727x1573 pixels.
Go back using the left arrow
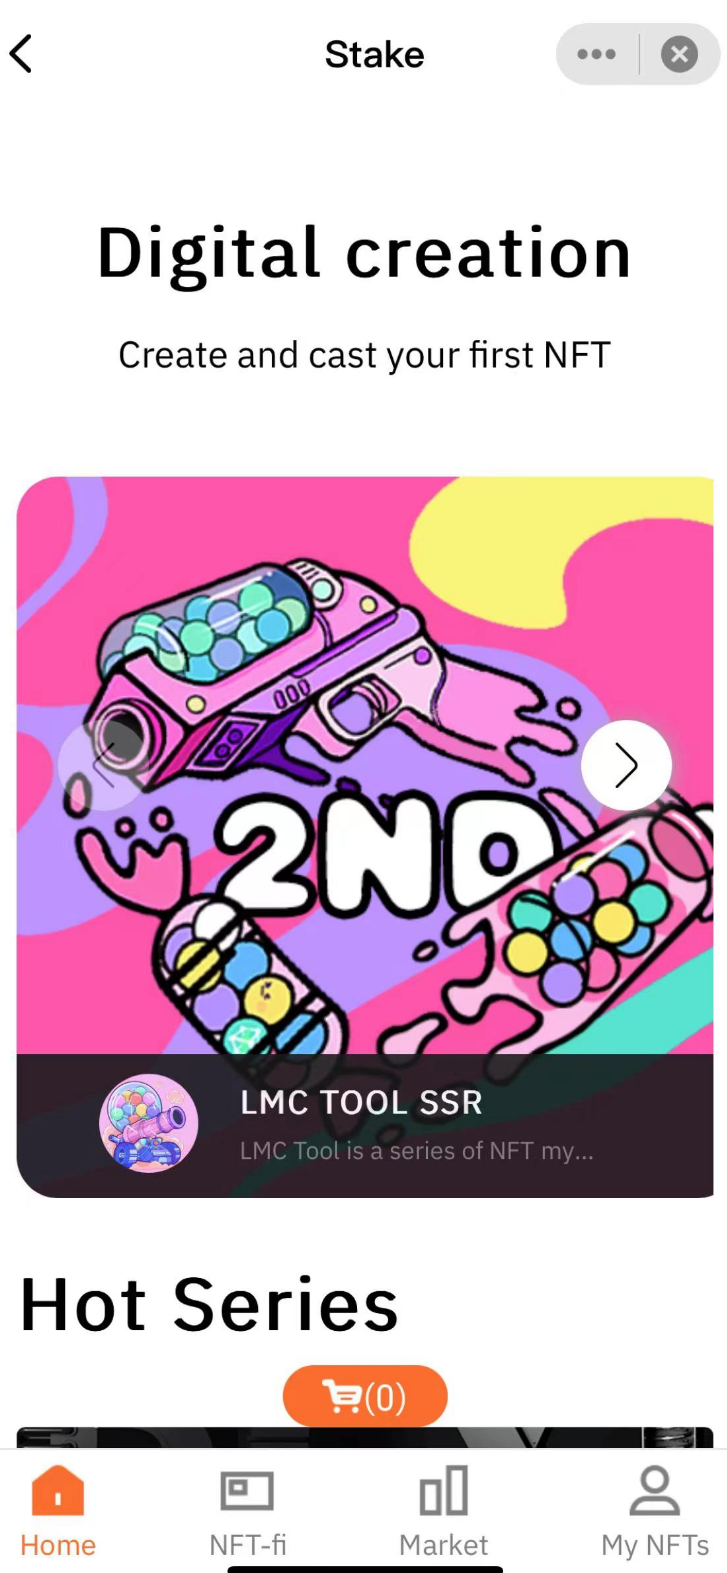[x=21, y=54]
